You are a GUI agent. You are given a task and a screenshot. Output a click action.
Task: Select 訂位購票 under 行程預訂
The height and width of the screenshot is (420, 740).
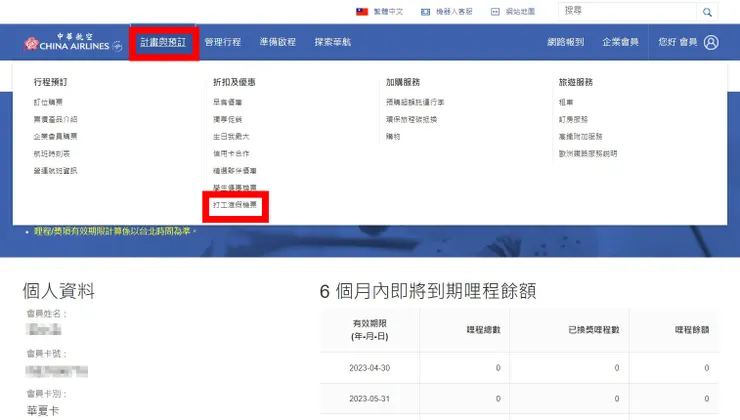point(48,102)
